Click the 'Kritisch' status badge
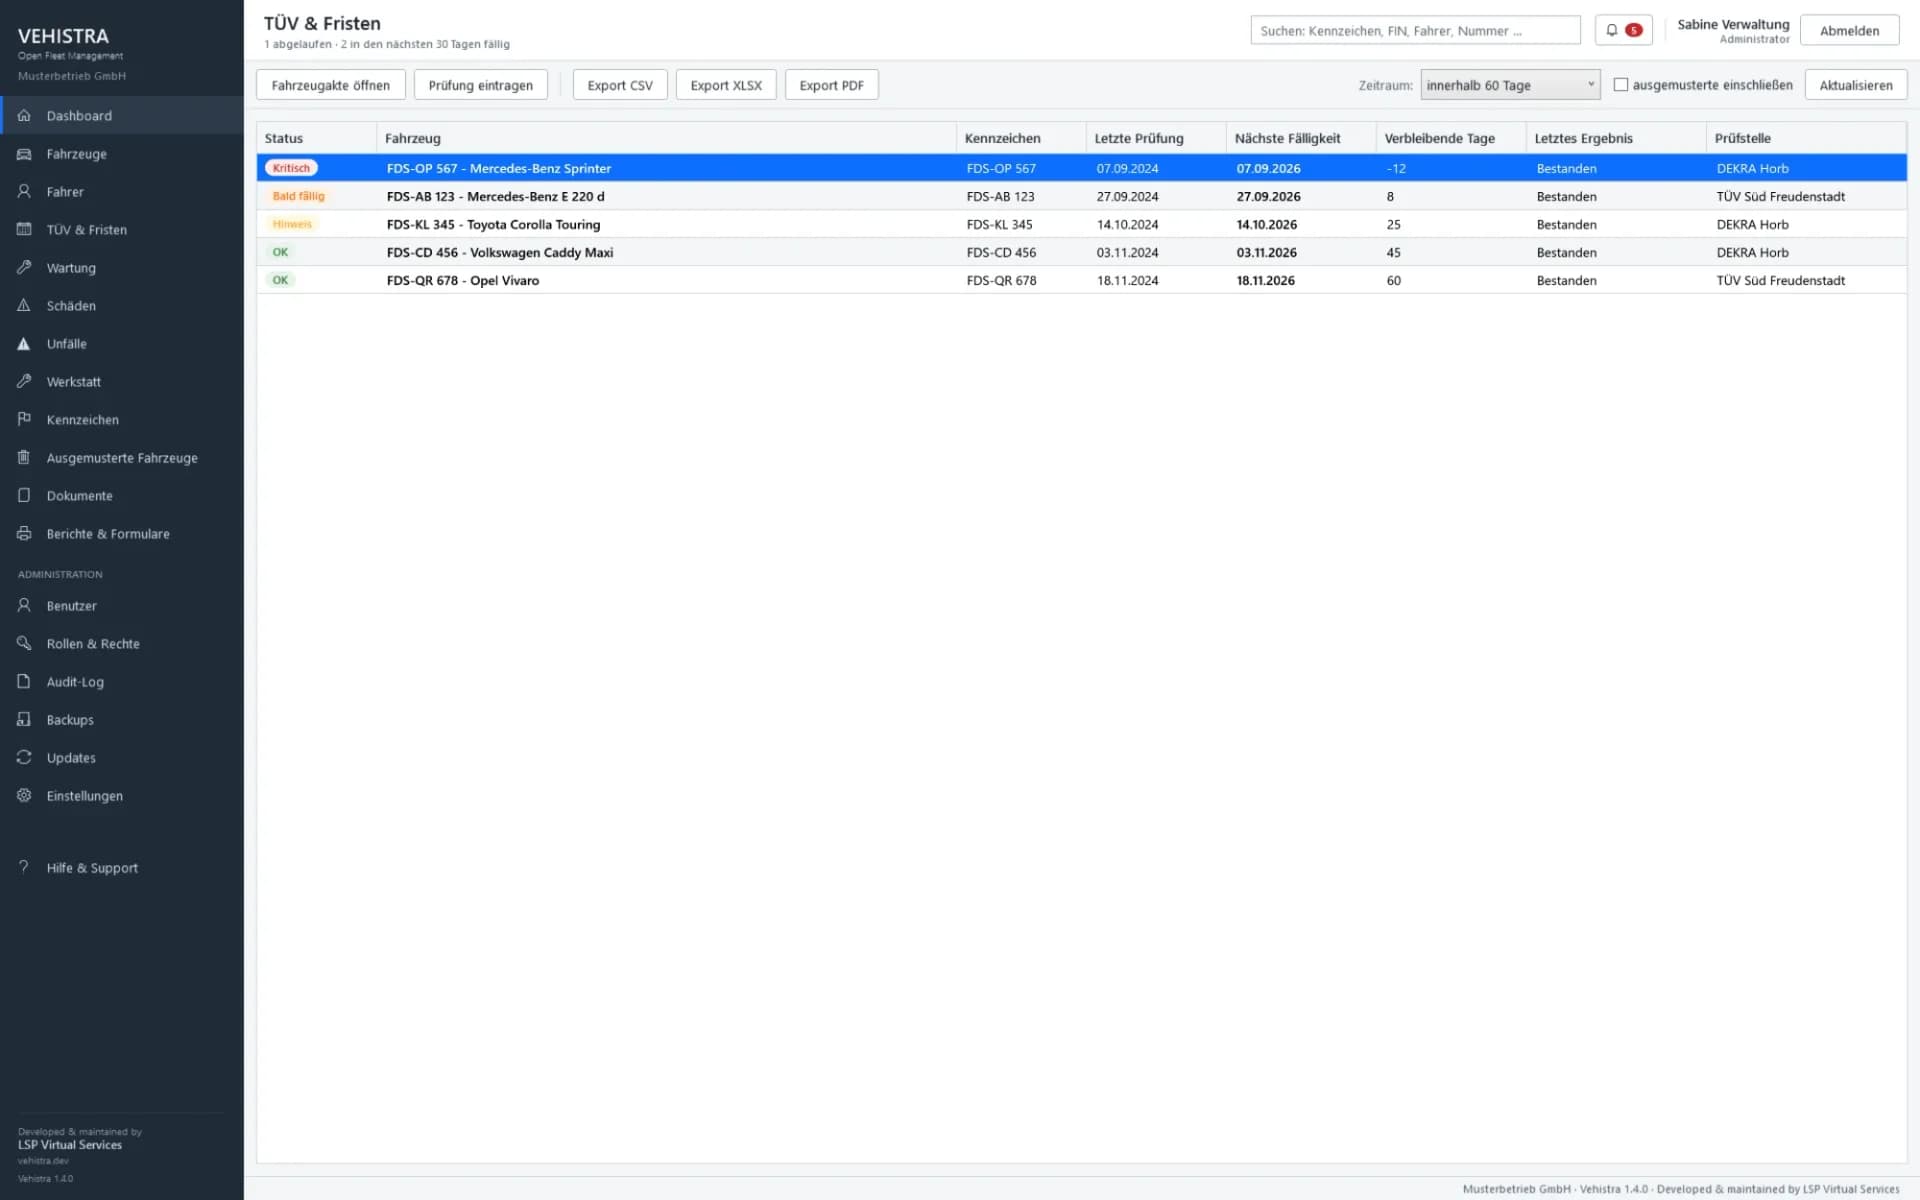The height and width of the screenshot is (1200, 1920). (291, 168)
